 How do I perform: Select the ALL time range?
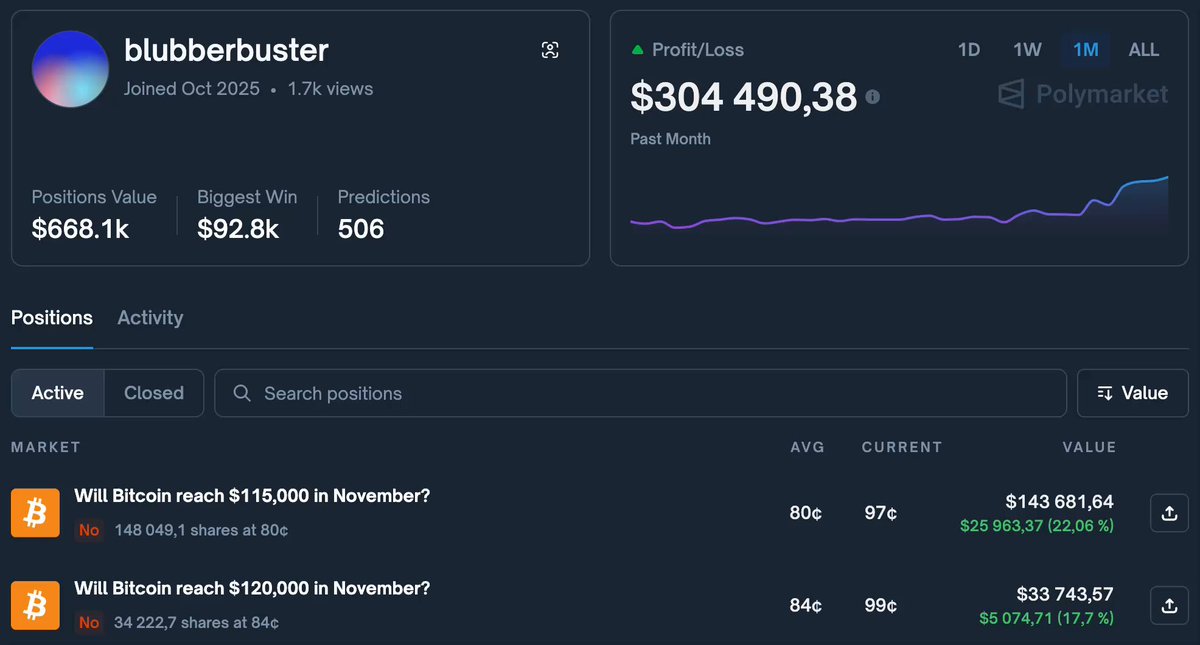1144,49
